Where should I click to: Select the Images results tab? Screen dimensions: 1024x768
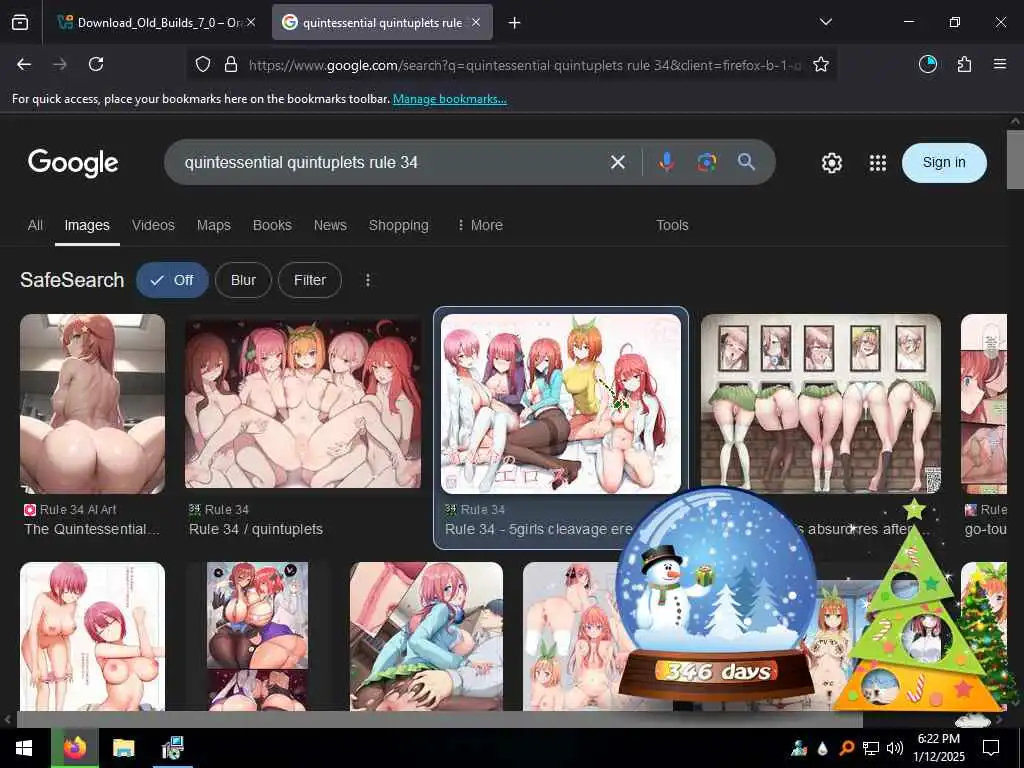click(87, 225)
